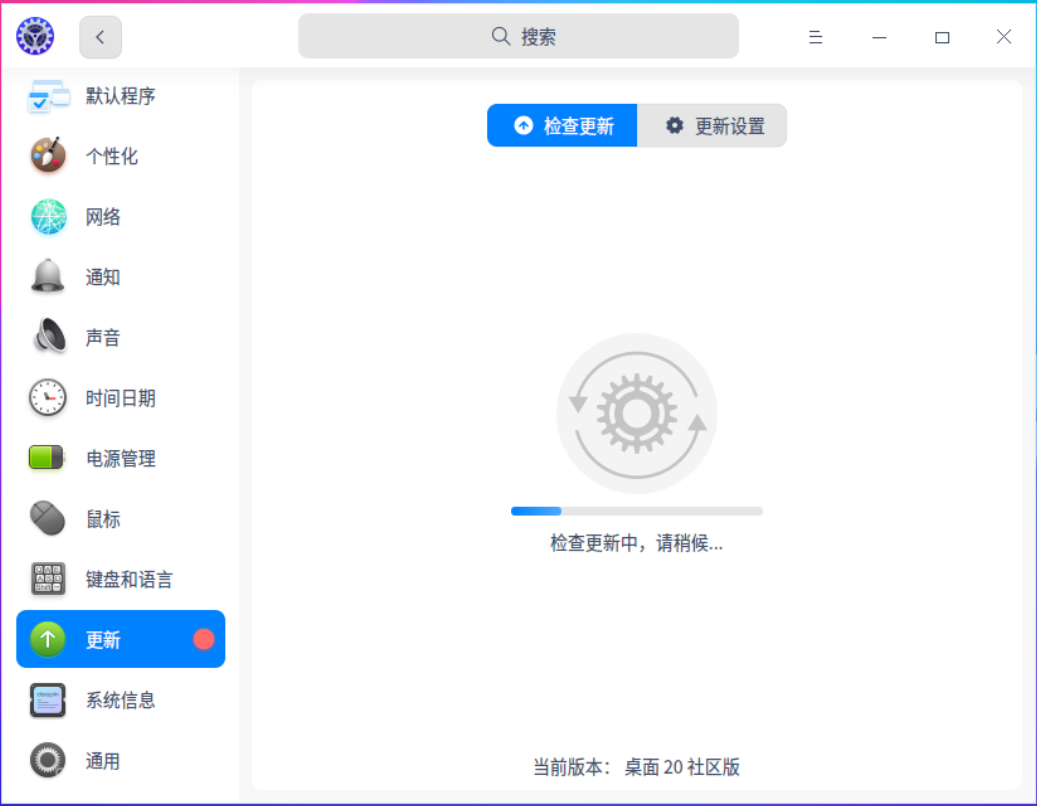Open the Network (网络) globe icon

[x=48, y=217]
